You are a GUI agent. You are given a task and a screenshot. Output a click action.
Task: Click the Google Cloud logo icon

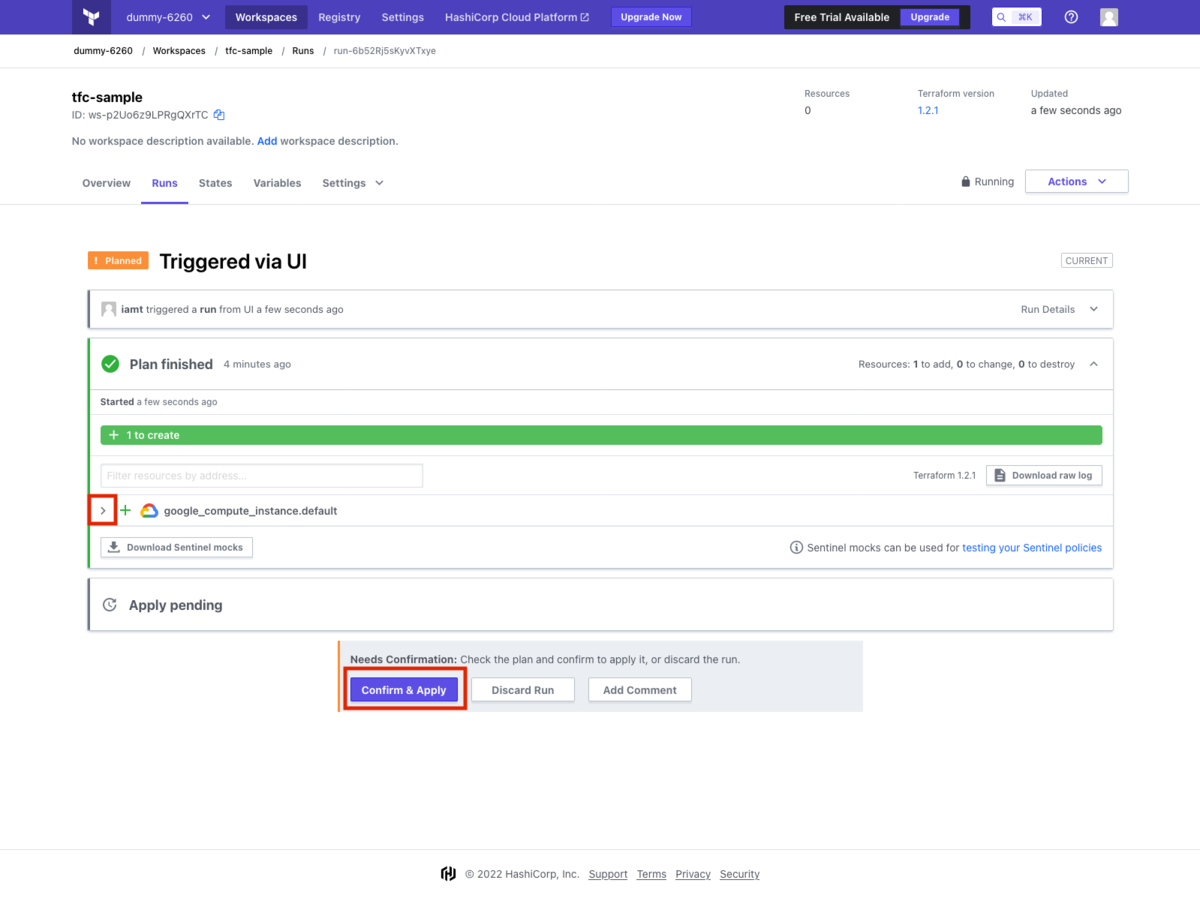pos(149,511)
